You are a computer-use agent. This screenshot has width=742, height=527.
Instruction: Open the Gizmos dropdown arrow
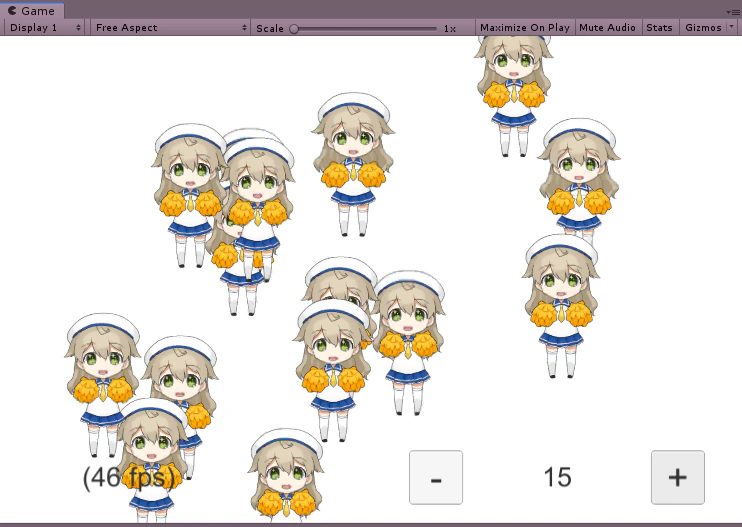tap(732, 27)
